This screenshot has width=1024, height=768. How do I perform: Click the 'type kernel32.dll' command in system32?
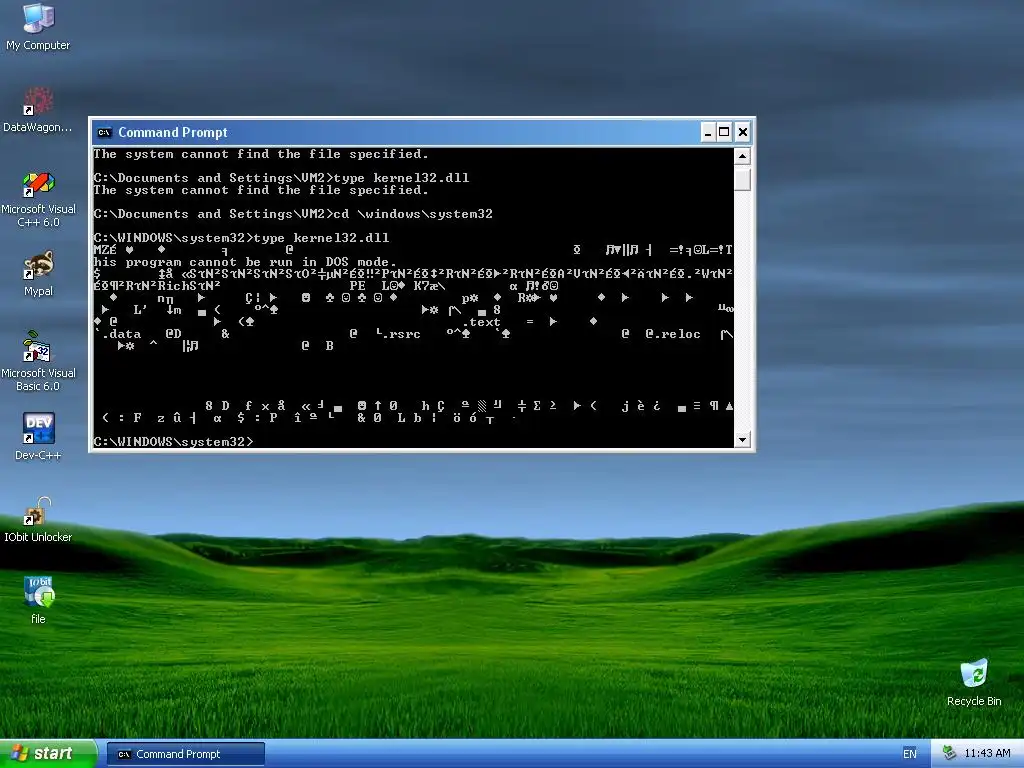click(321, 238)
